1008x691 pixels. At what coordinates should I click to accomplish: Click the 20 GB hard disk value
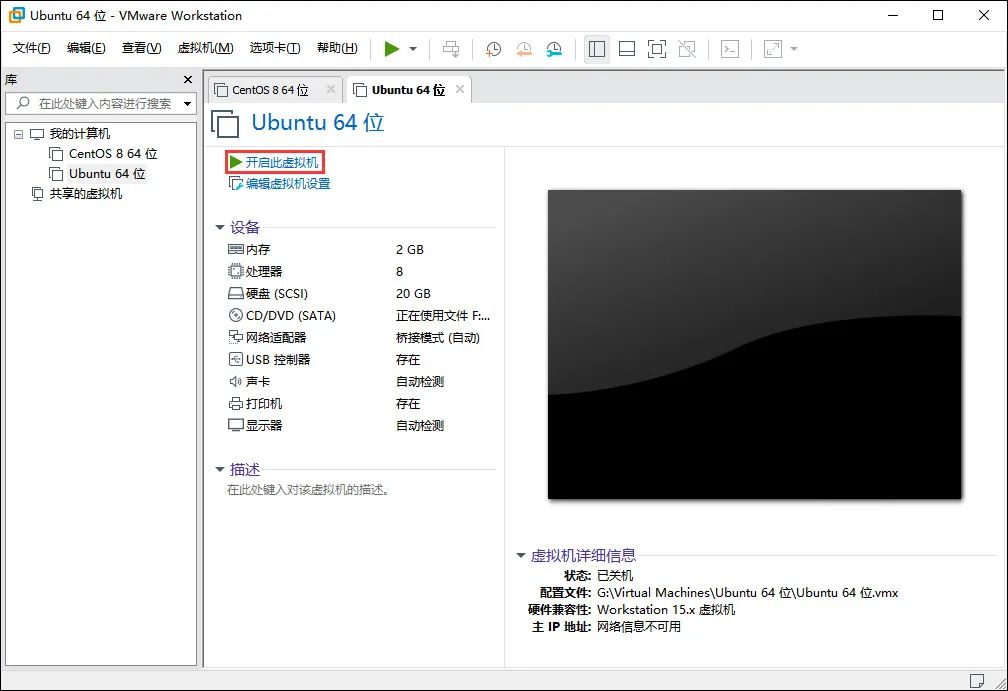pos(413,293)
